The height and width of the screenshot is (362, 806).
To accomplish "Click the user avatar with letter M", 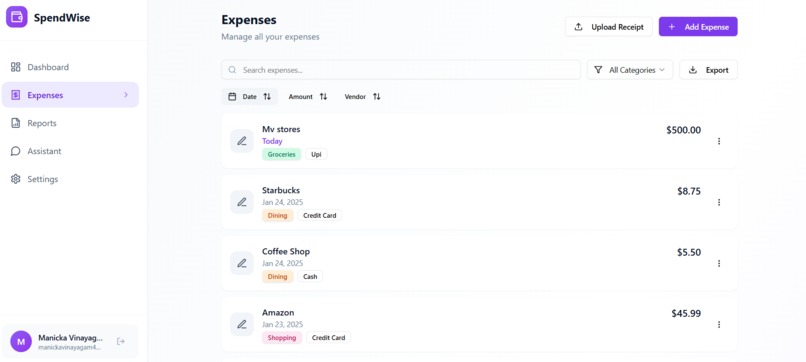I will (21, 341).
